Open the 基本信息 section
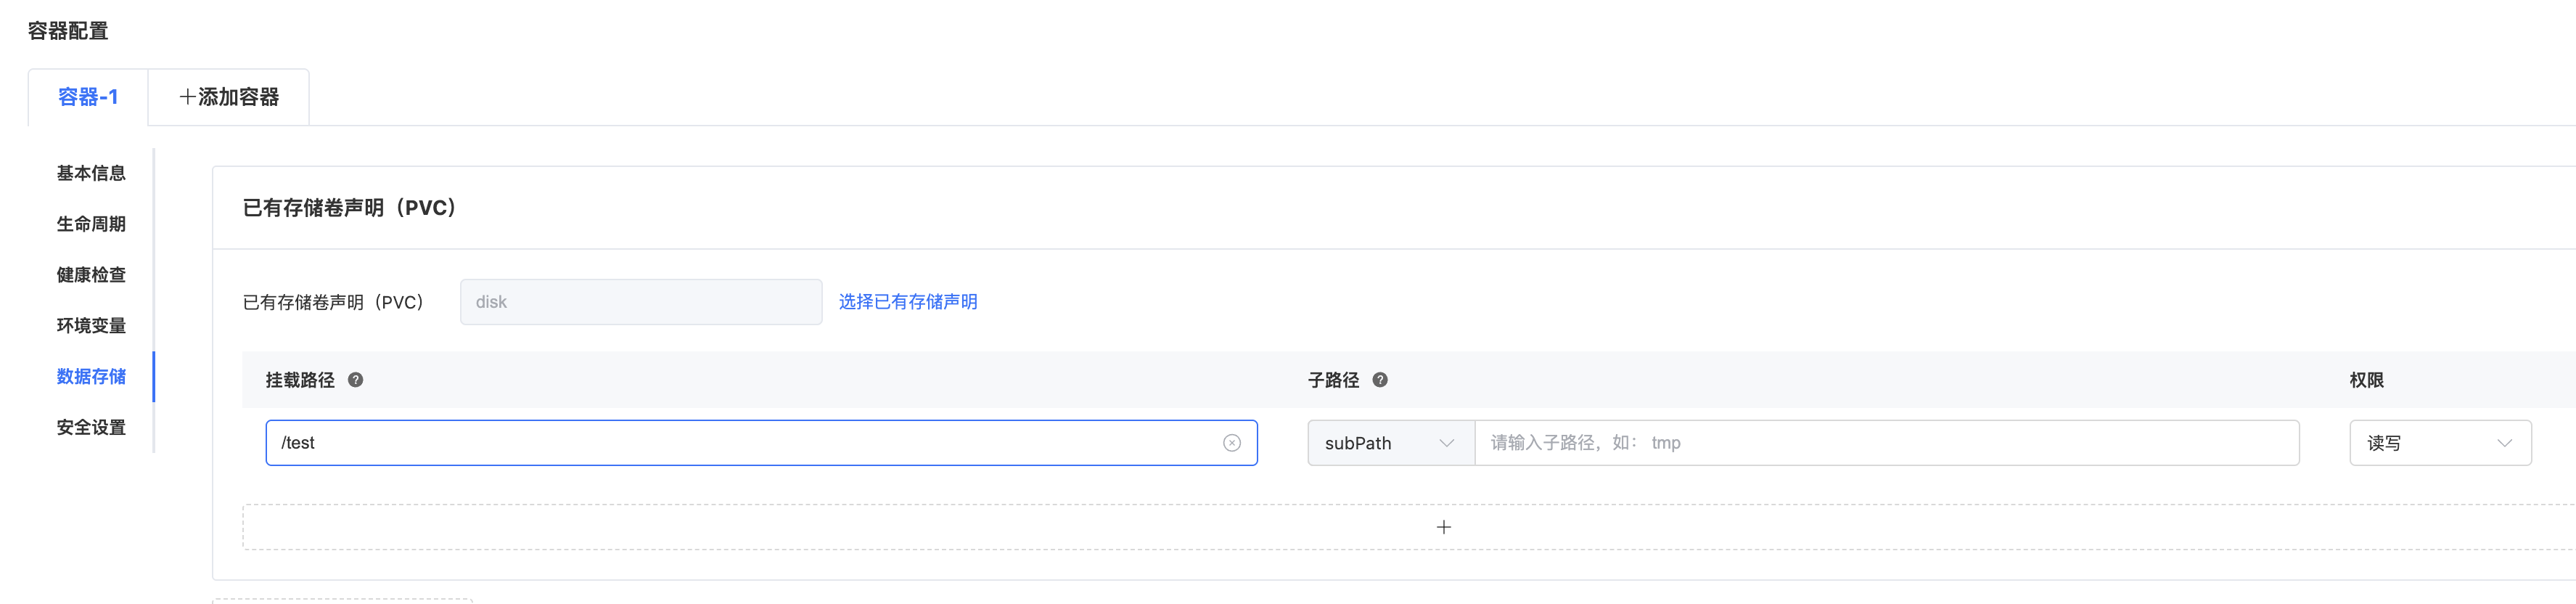 (x=91, y=173)
